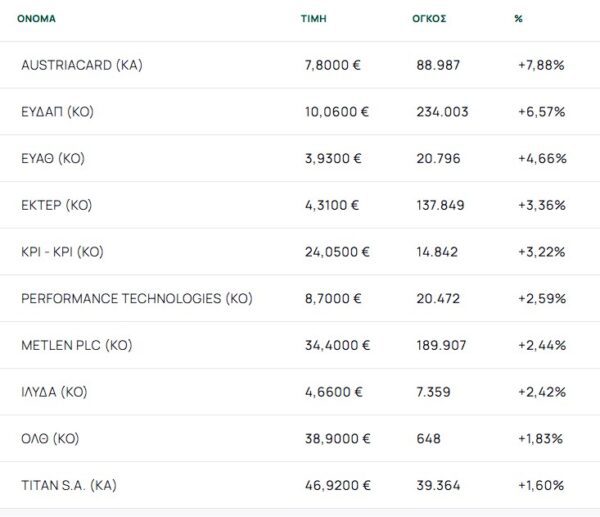Select METLEN PLC (ΚΟ) stock name

click(76, 345)
